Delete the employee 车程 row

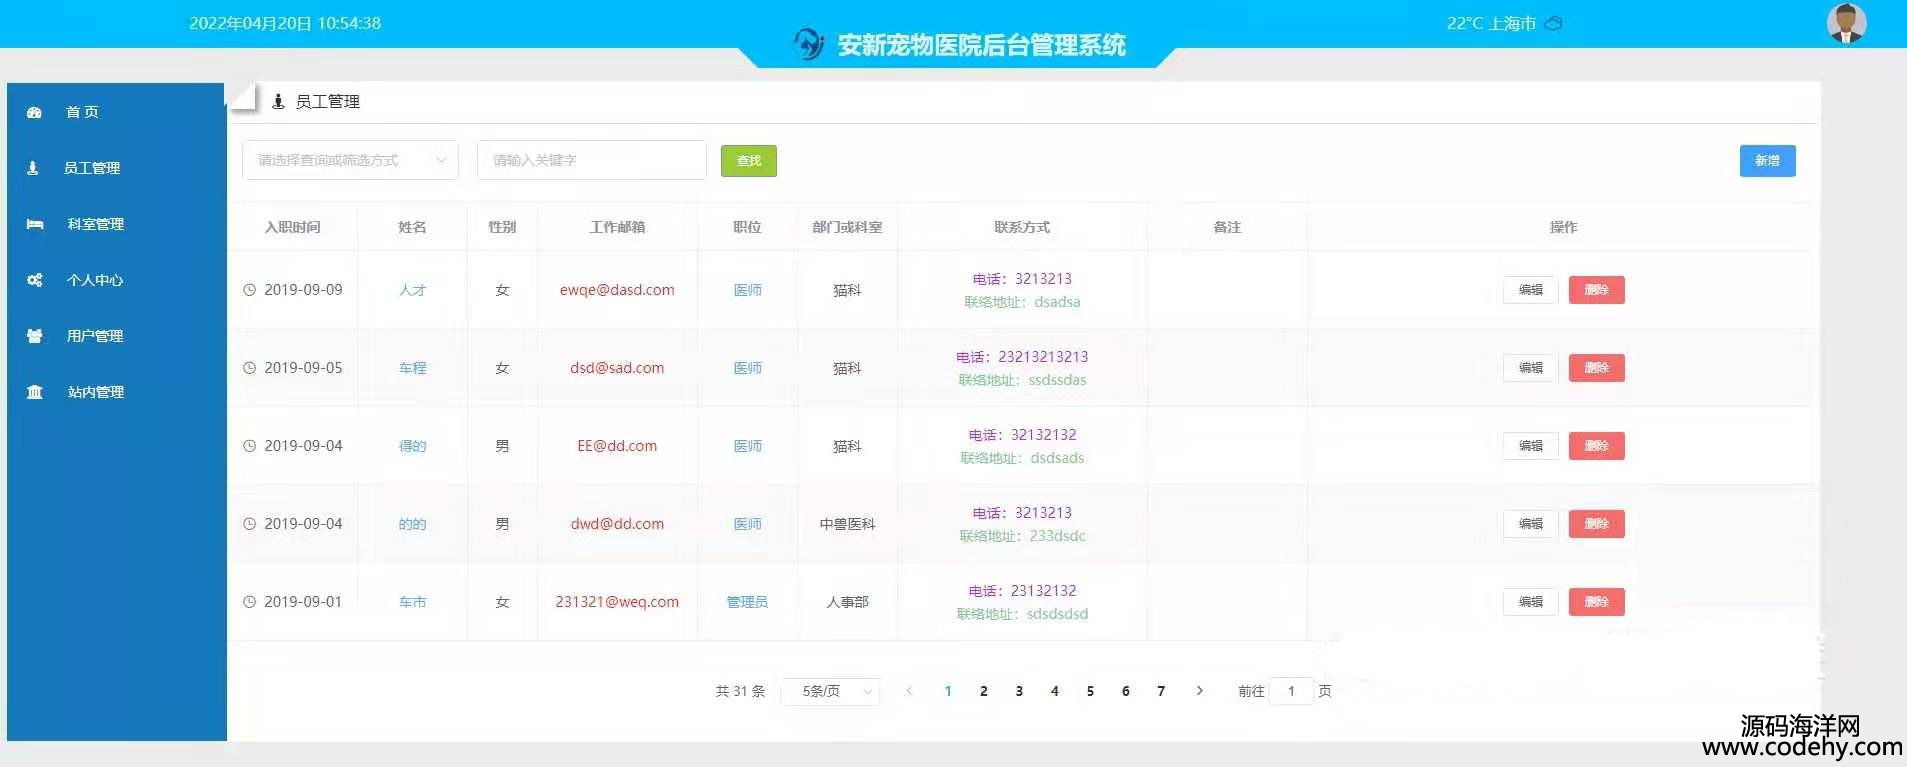(x=1596, y=368)
